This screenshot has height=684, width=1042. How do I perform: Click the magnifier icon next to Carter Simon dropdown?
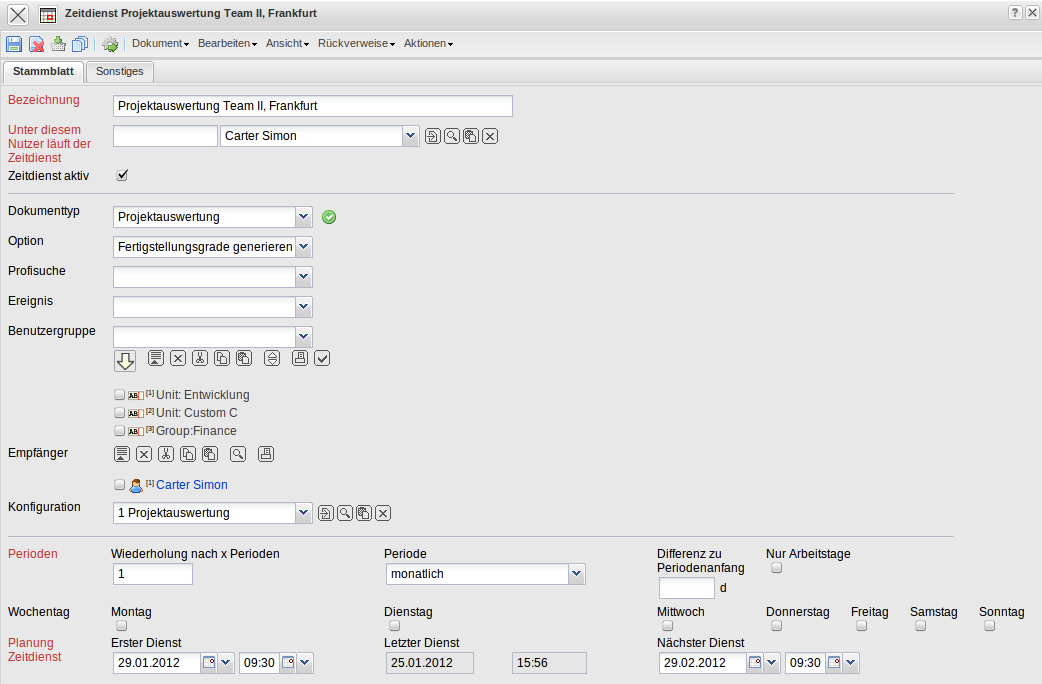point(452,136)
